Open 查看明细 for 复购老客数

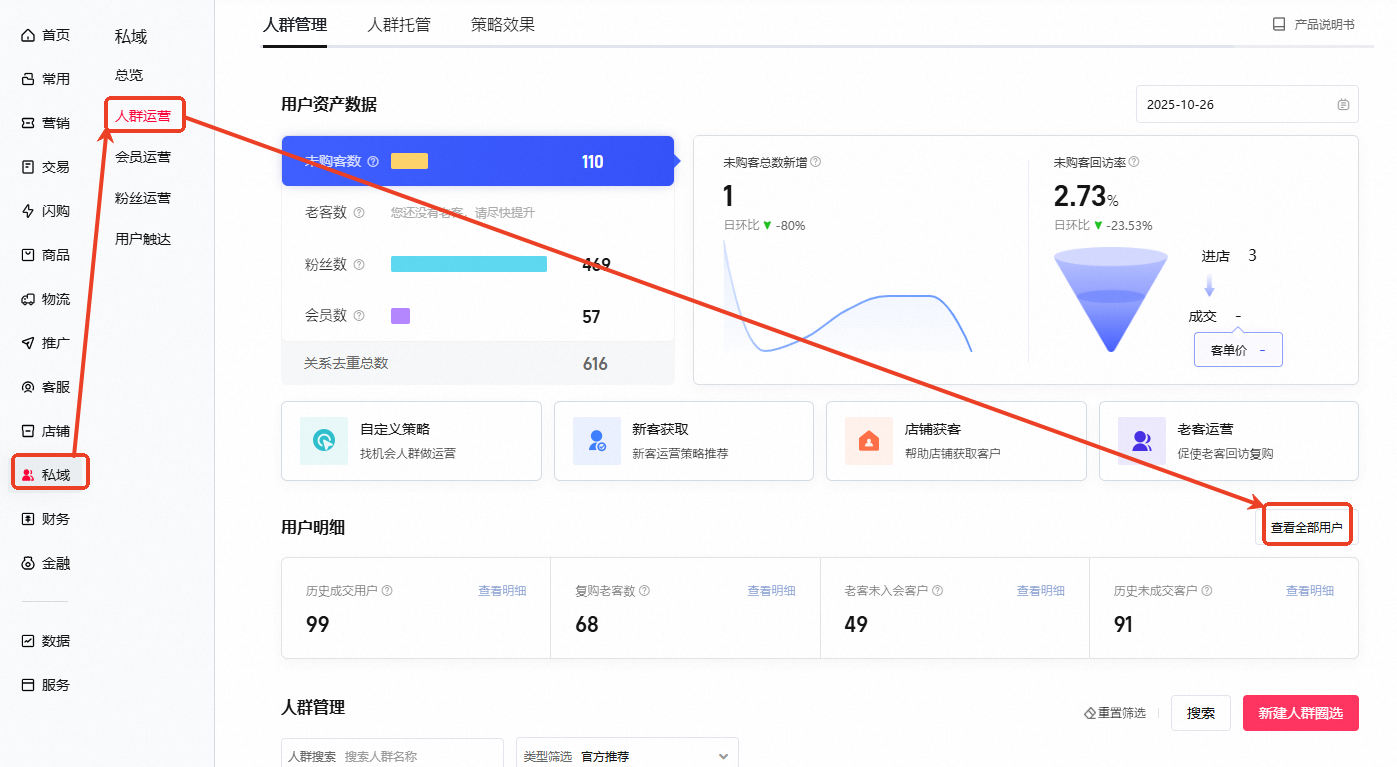[x=772, y=591]
